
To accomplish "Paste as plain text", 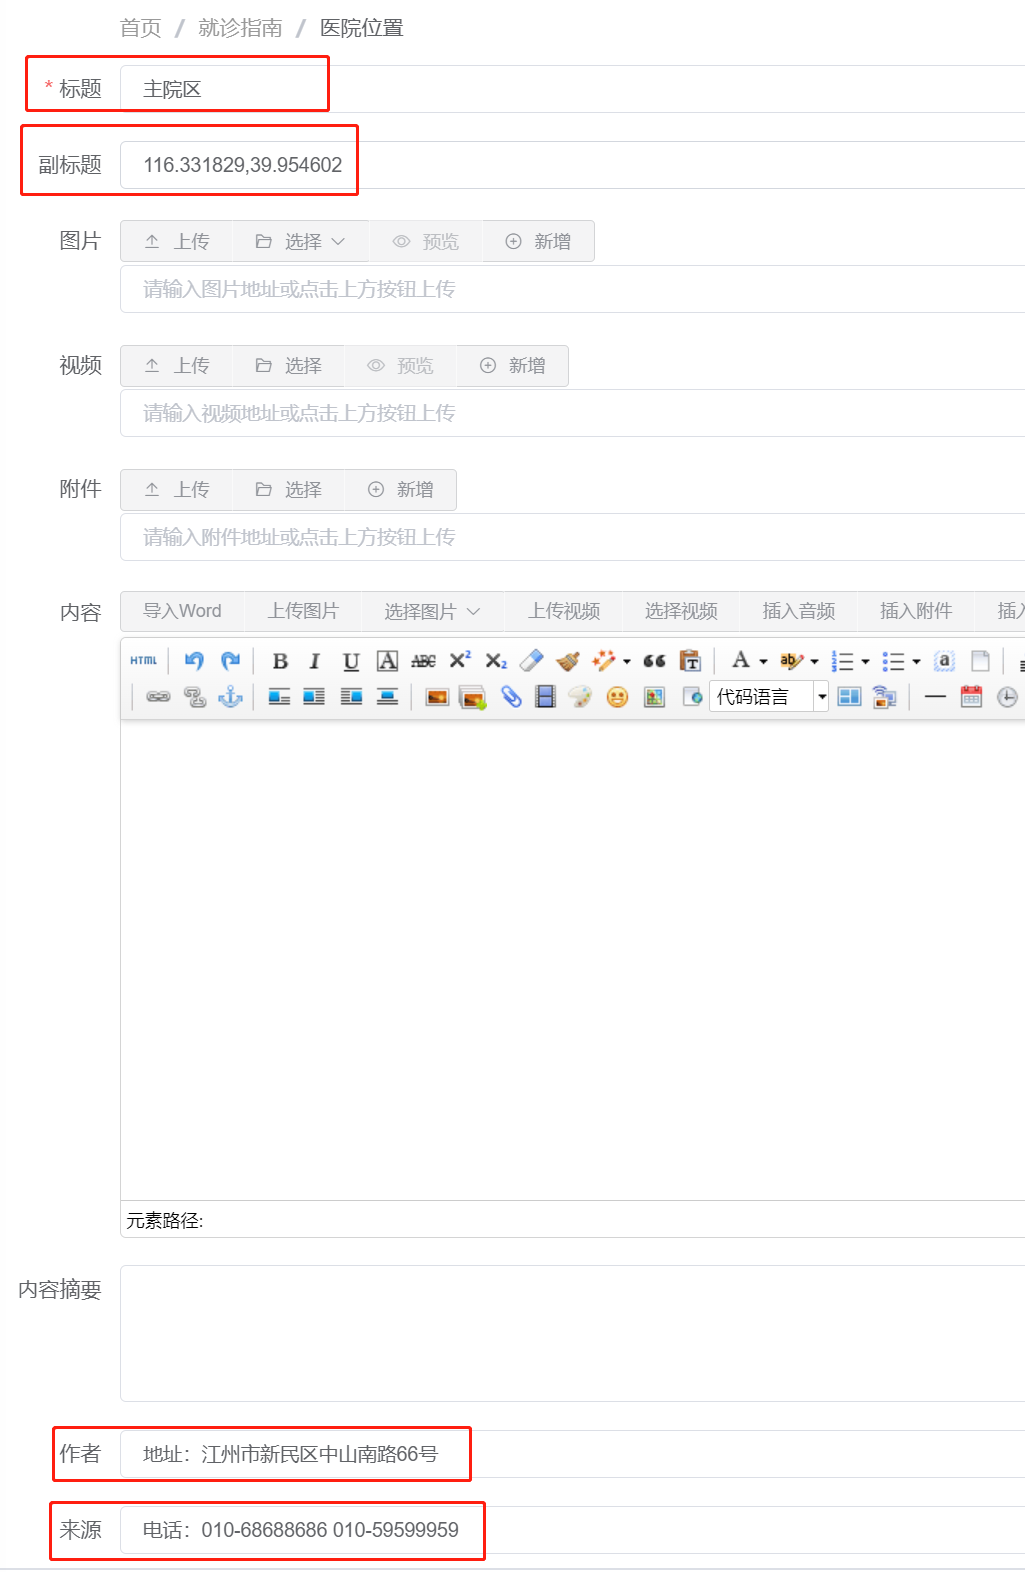I will coord(690,661).
